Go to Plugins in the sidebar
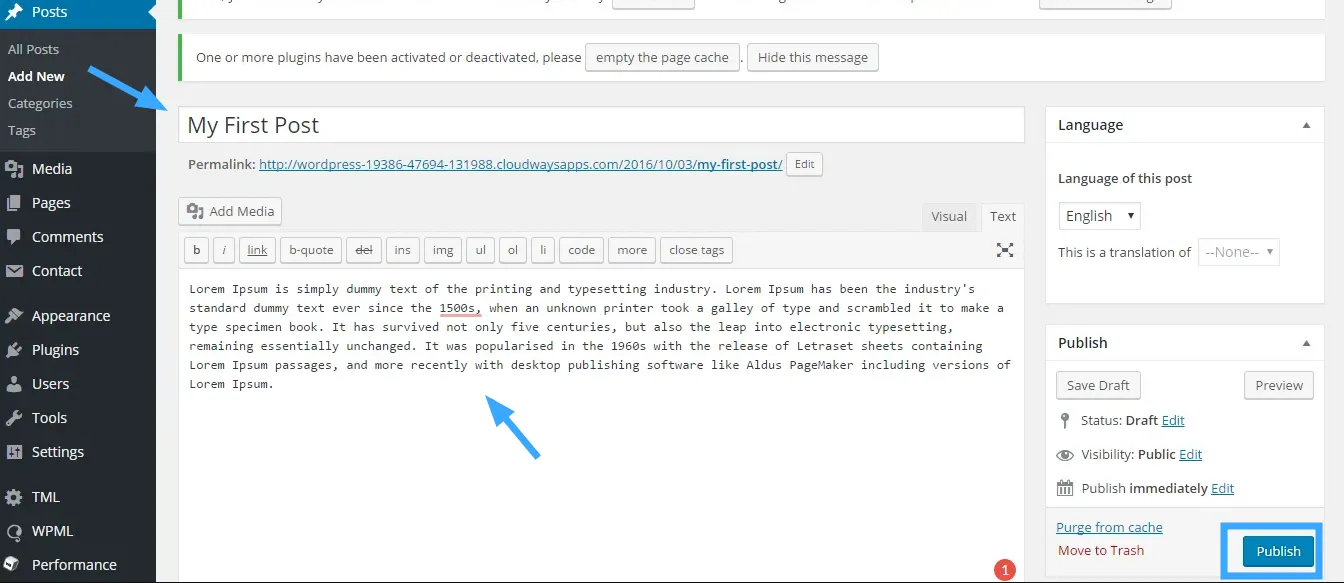The width and height of the screenshot is (1344, 583). [x=55, y=350]
